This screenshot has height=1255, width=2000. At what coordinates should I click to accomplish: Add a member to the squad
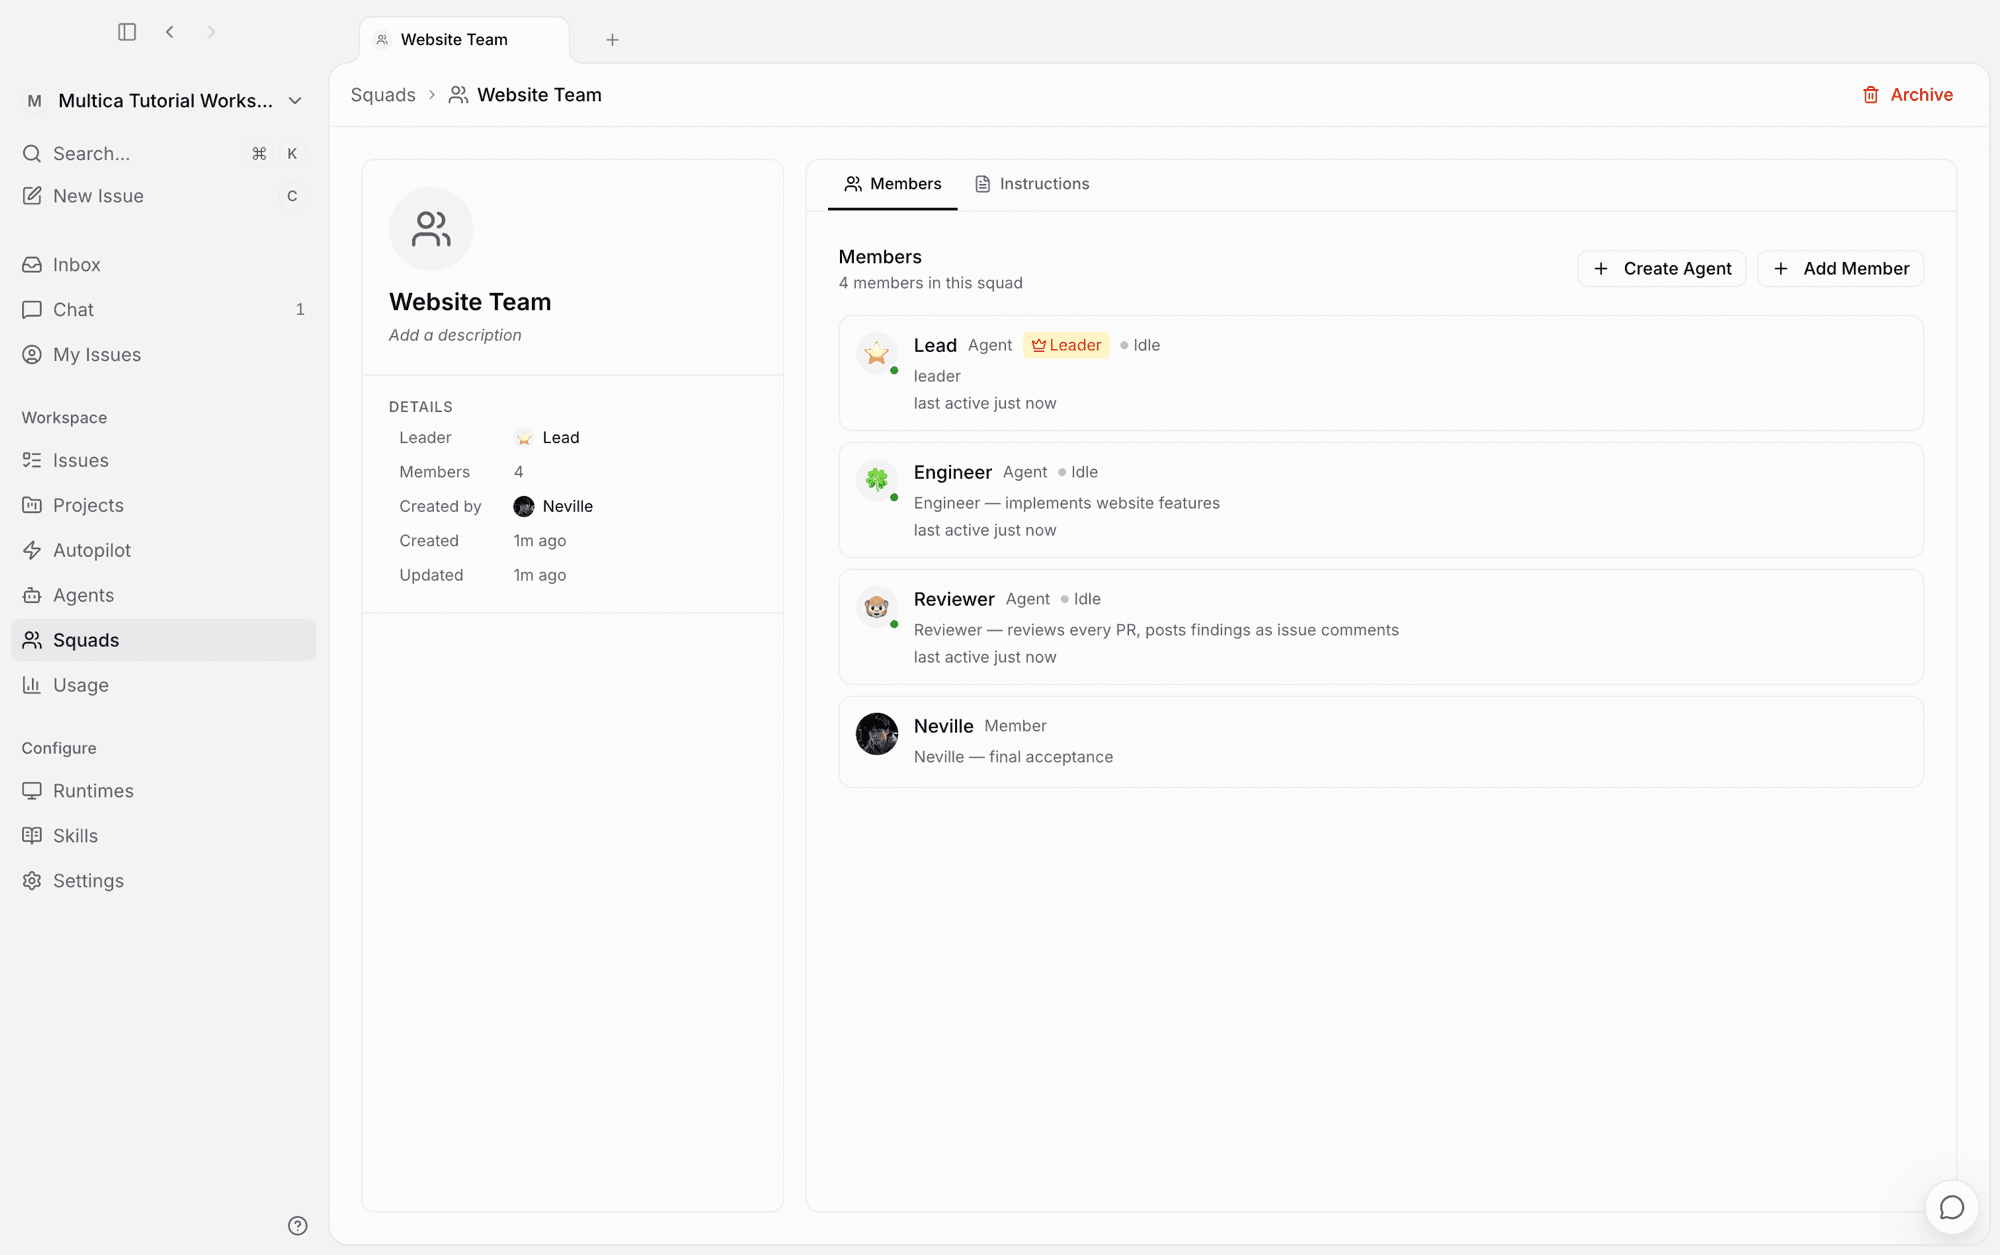tap(1840, 268)
